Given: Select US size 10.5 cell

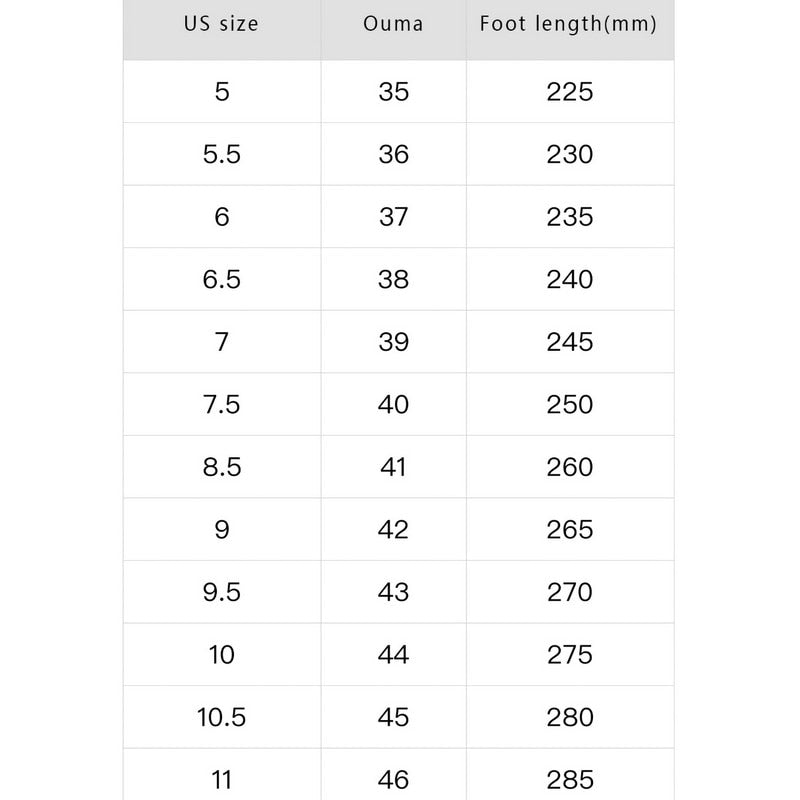Looking at the screenshot, I should tap(221, 717).
